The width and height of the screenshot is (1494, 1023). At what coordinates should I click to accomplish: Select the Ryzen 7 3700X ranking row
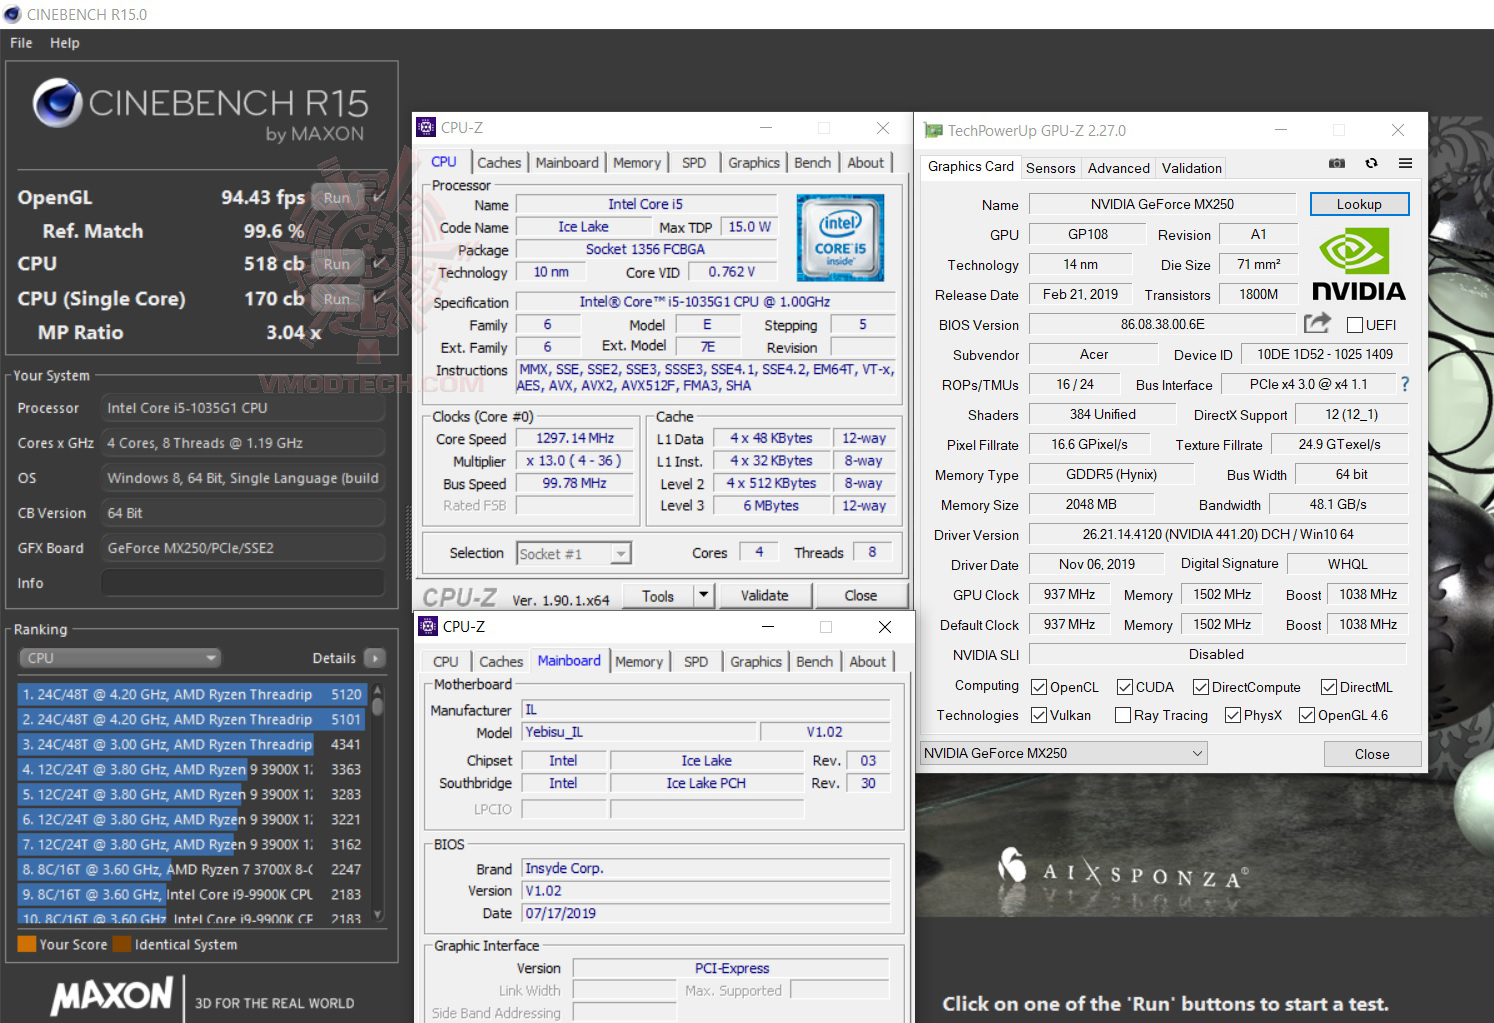(x=193, y=869)
